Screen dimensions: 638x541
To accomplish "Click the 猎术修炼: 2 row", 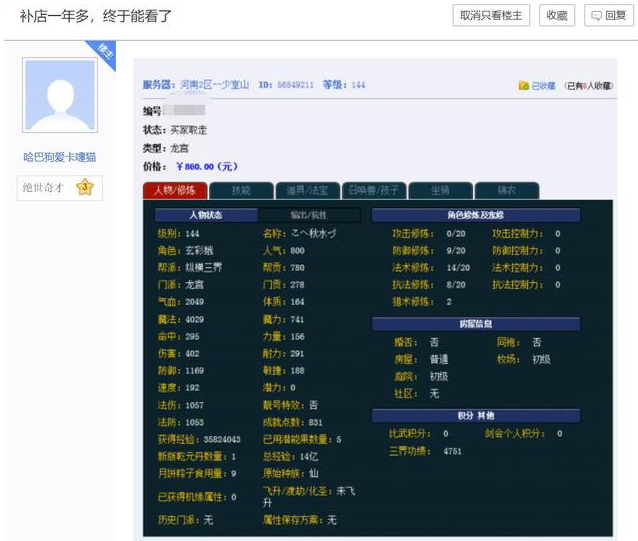I will (x=422, y=302).
